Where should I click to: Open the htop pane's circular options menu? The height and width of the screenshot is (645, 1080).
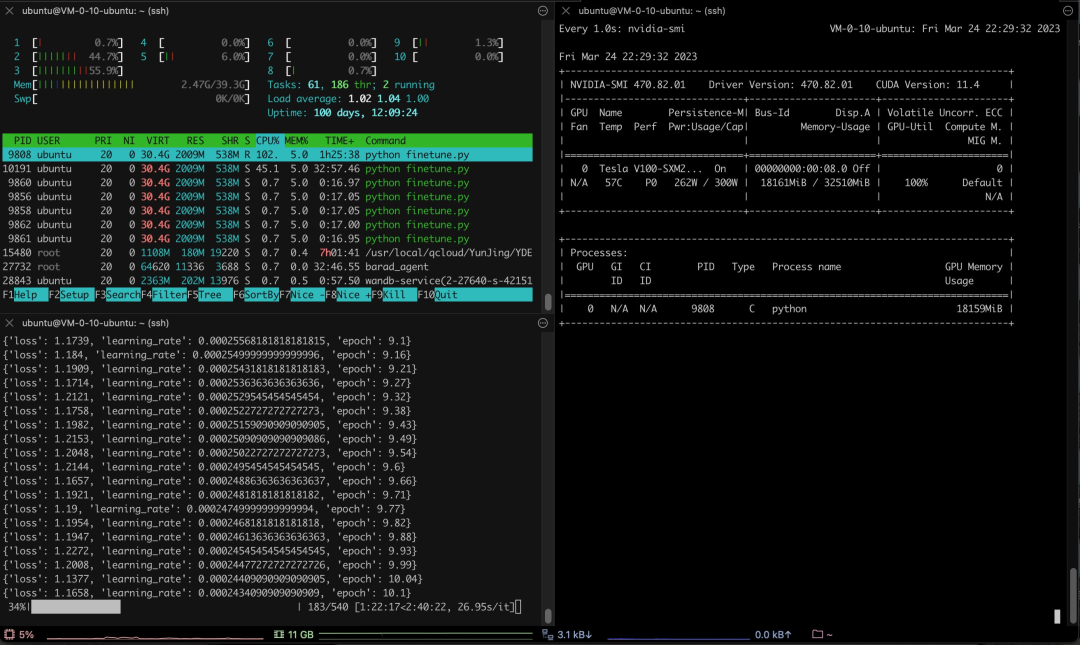543,11
